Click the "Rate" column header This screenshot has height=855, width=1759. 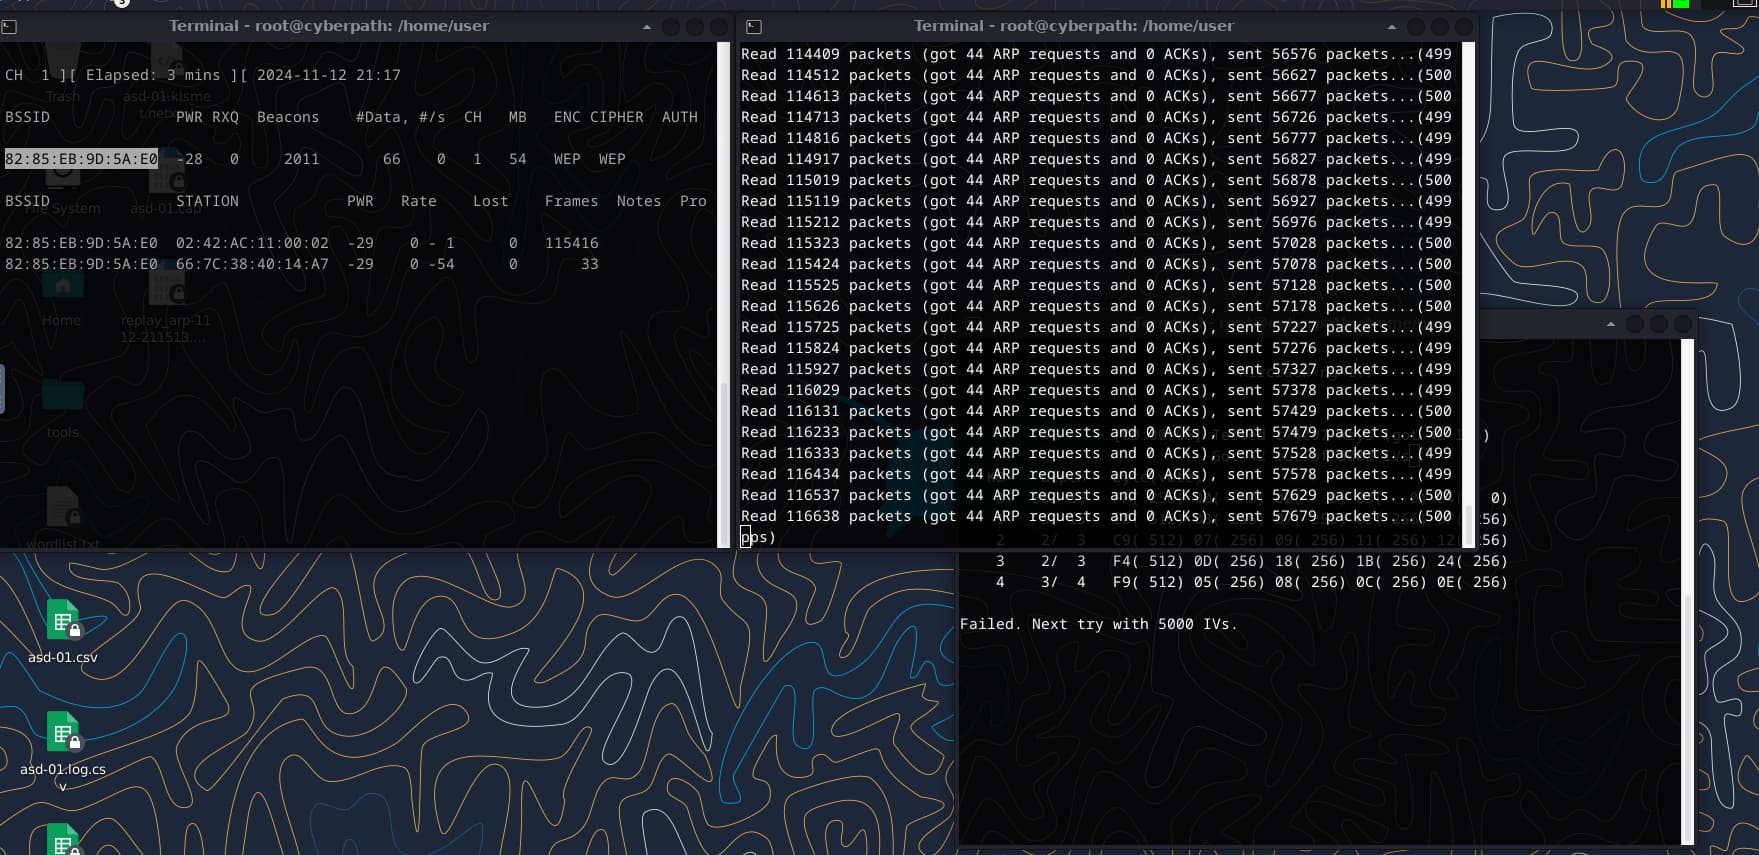[x=418, y=201]
